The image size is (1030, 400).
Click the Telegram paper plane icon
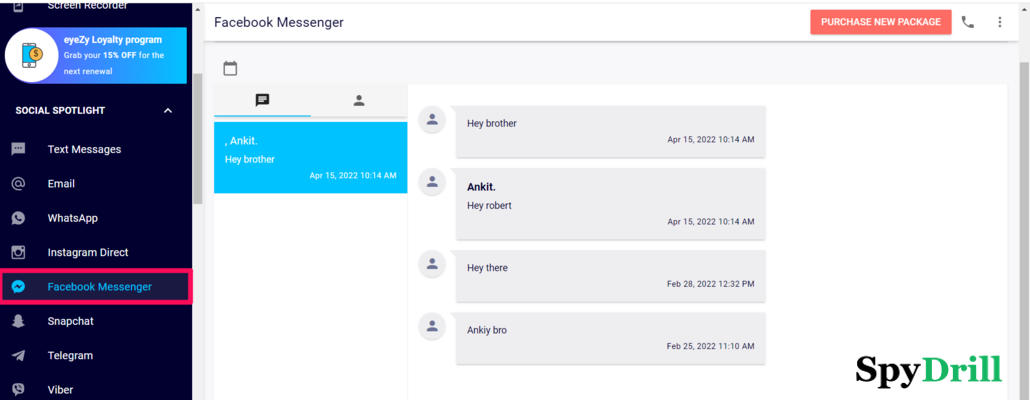(x=18, y=355)
